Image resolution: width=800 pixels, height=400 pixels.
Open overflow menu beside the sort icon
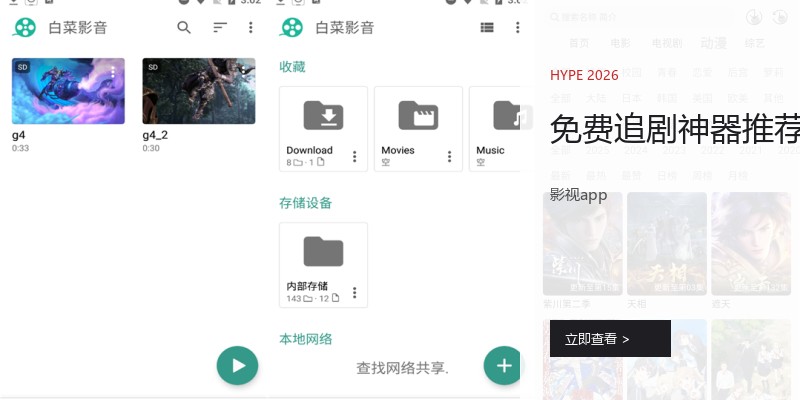251,28
